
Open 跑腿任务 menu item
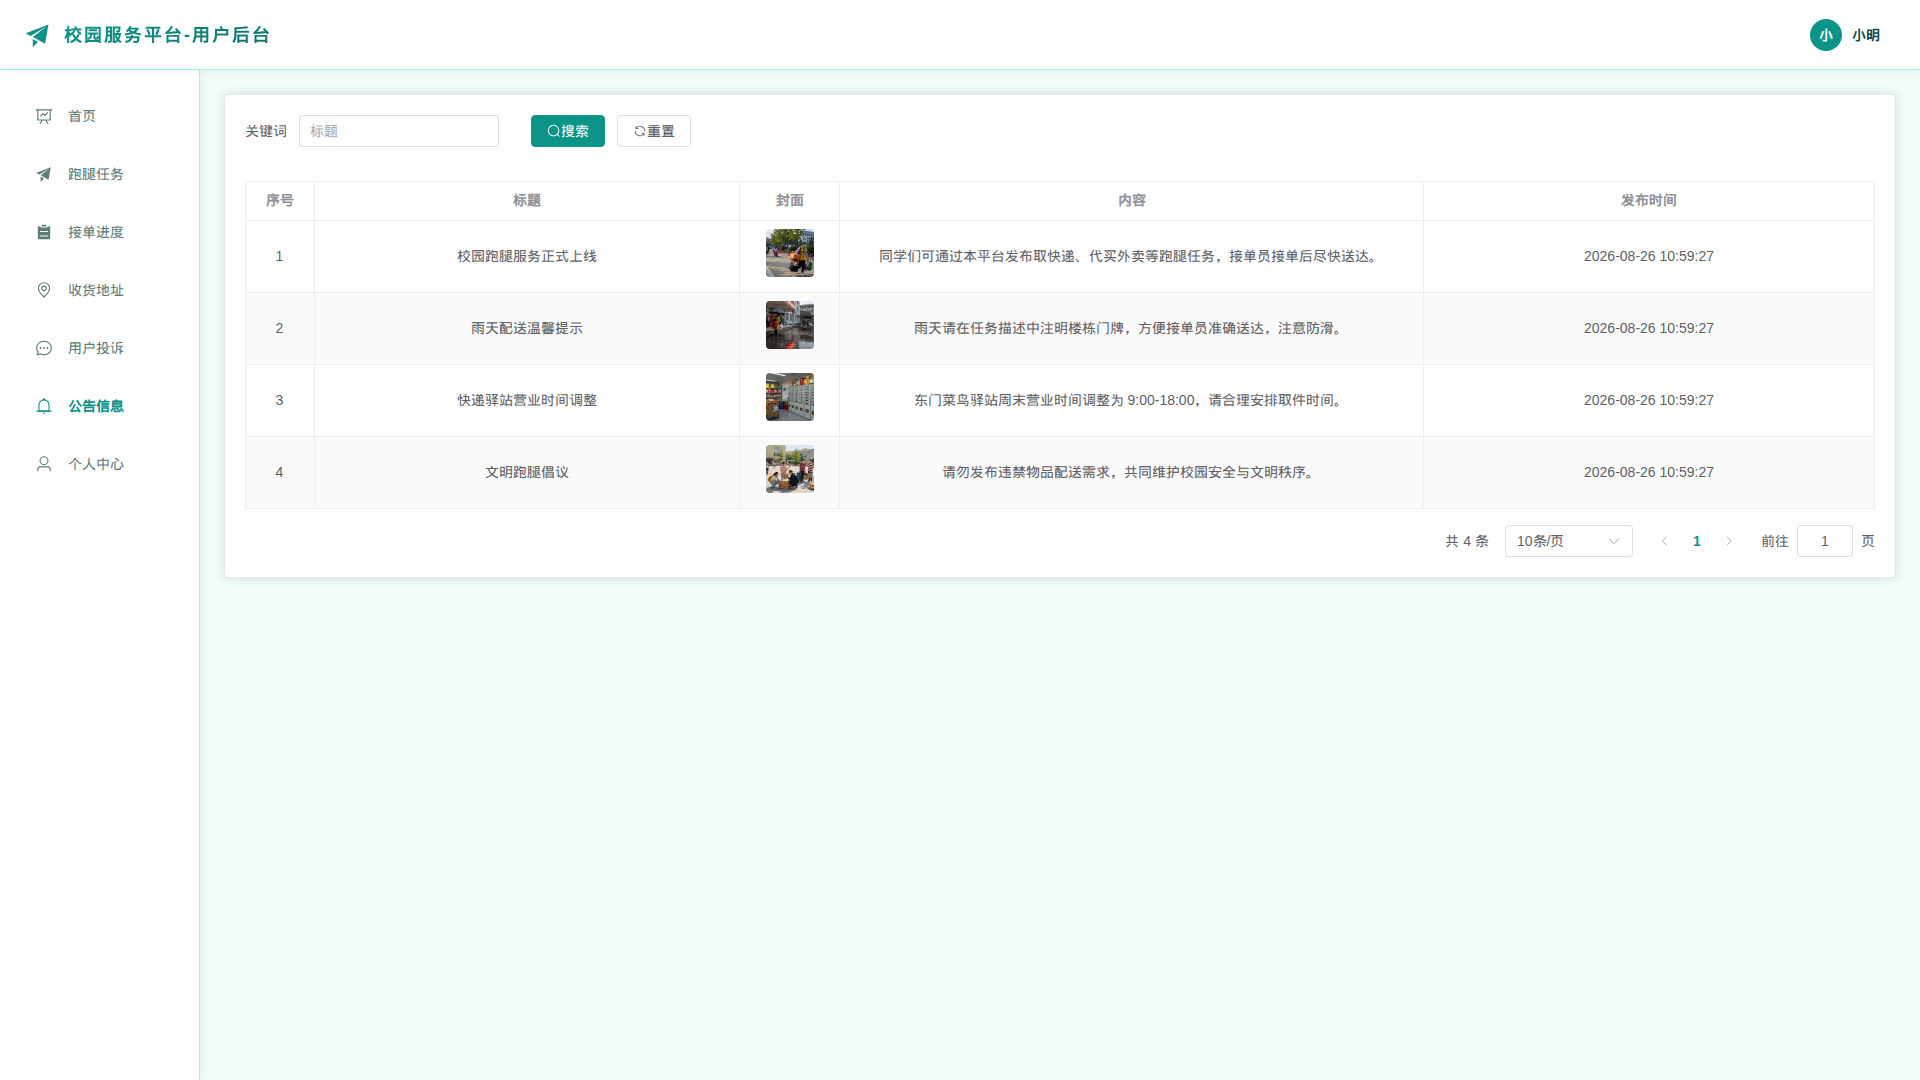pyautogui.click(x=100, y=174)
